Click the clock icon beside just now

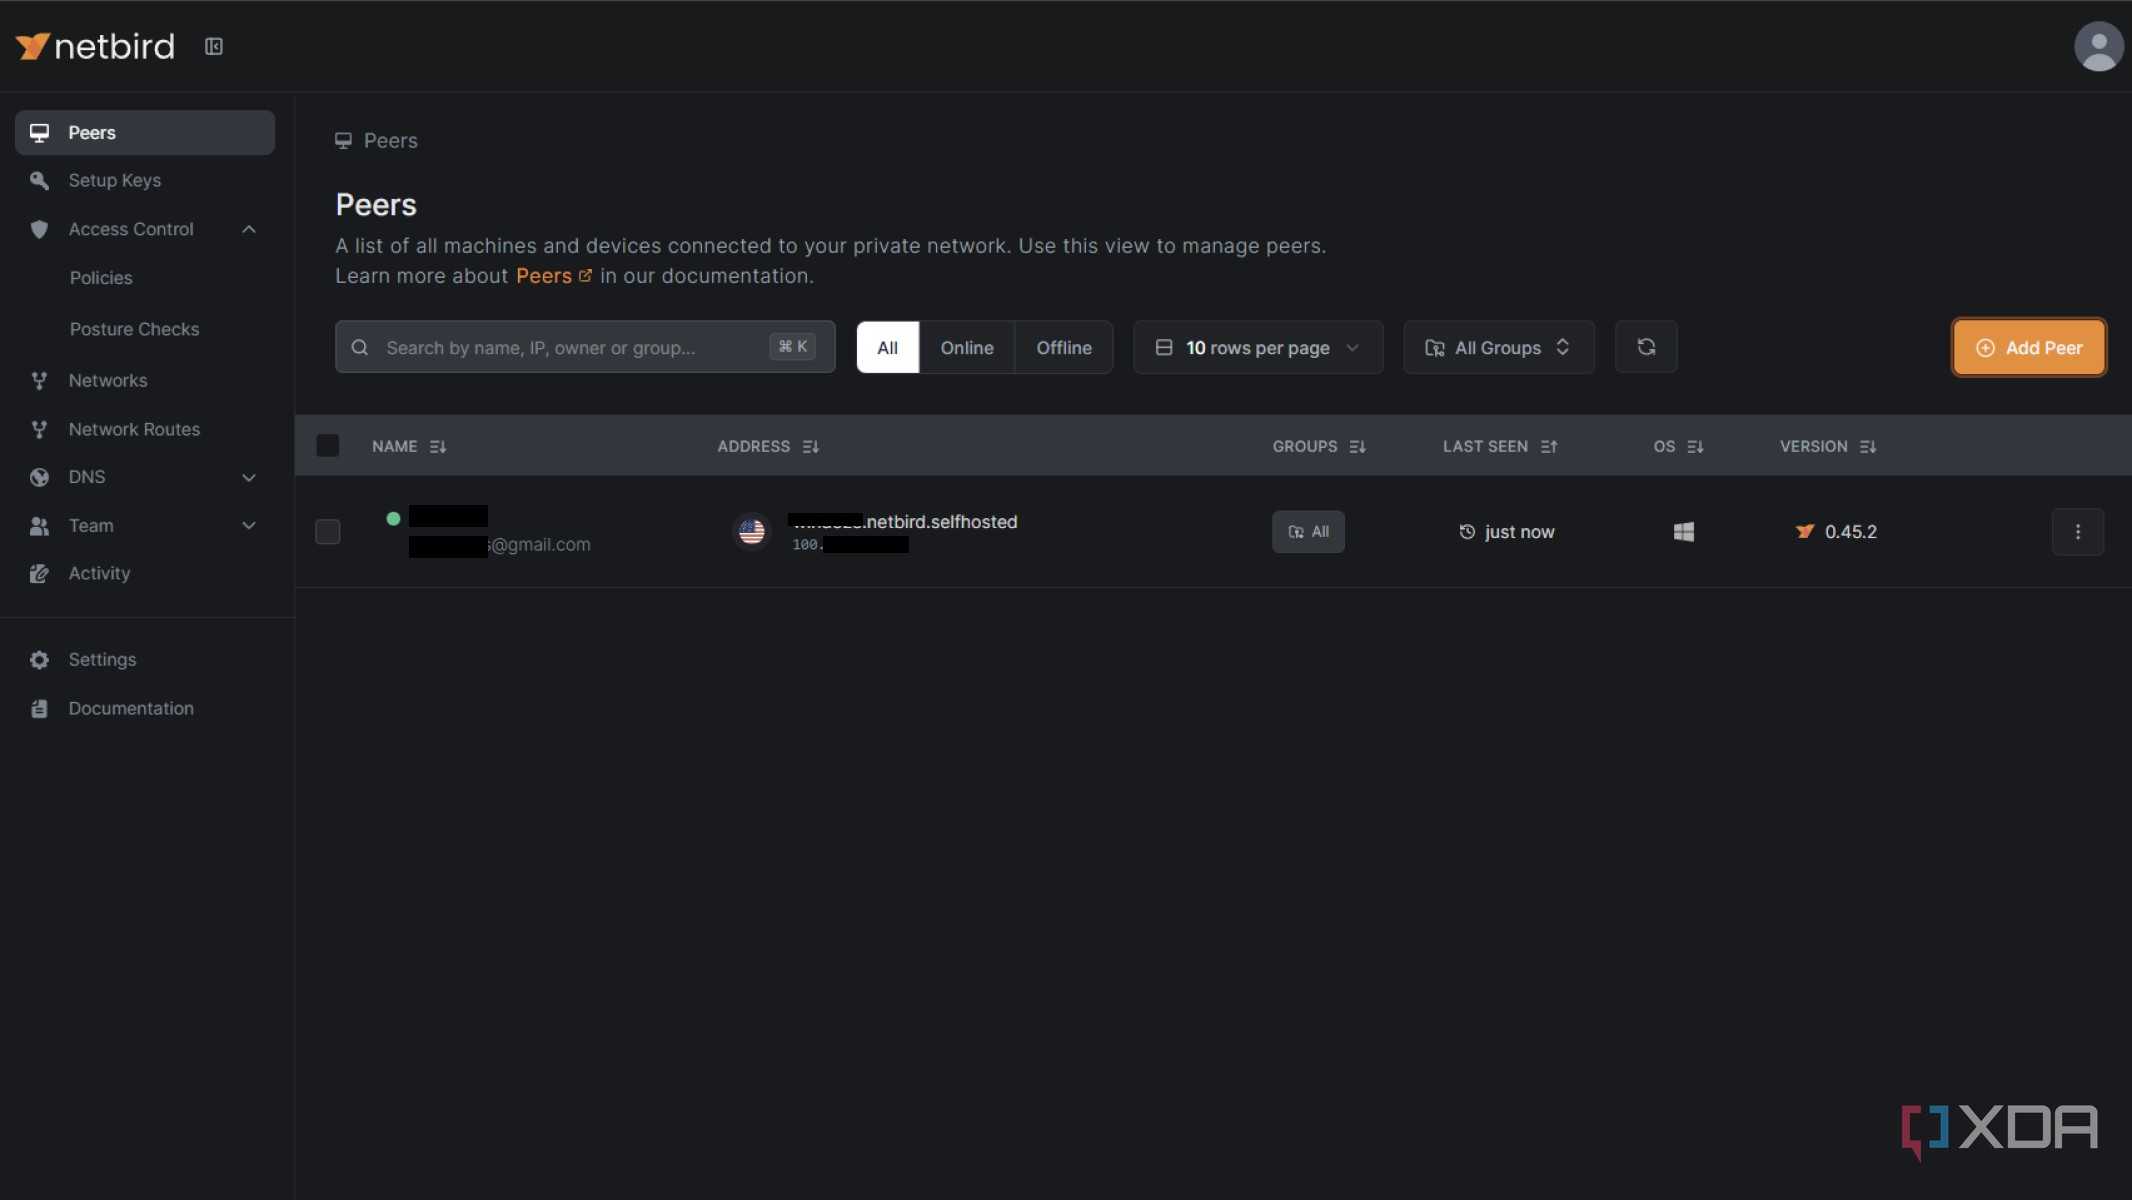1467,532
